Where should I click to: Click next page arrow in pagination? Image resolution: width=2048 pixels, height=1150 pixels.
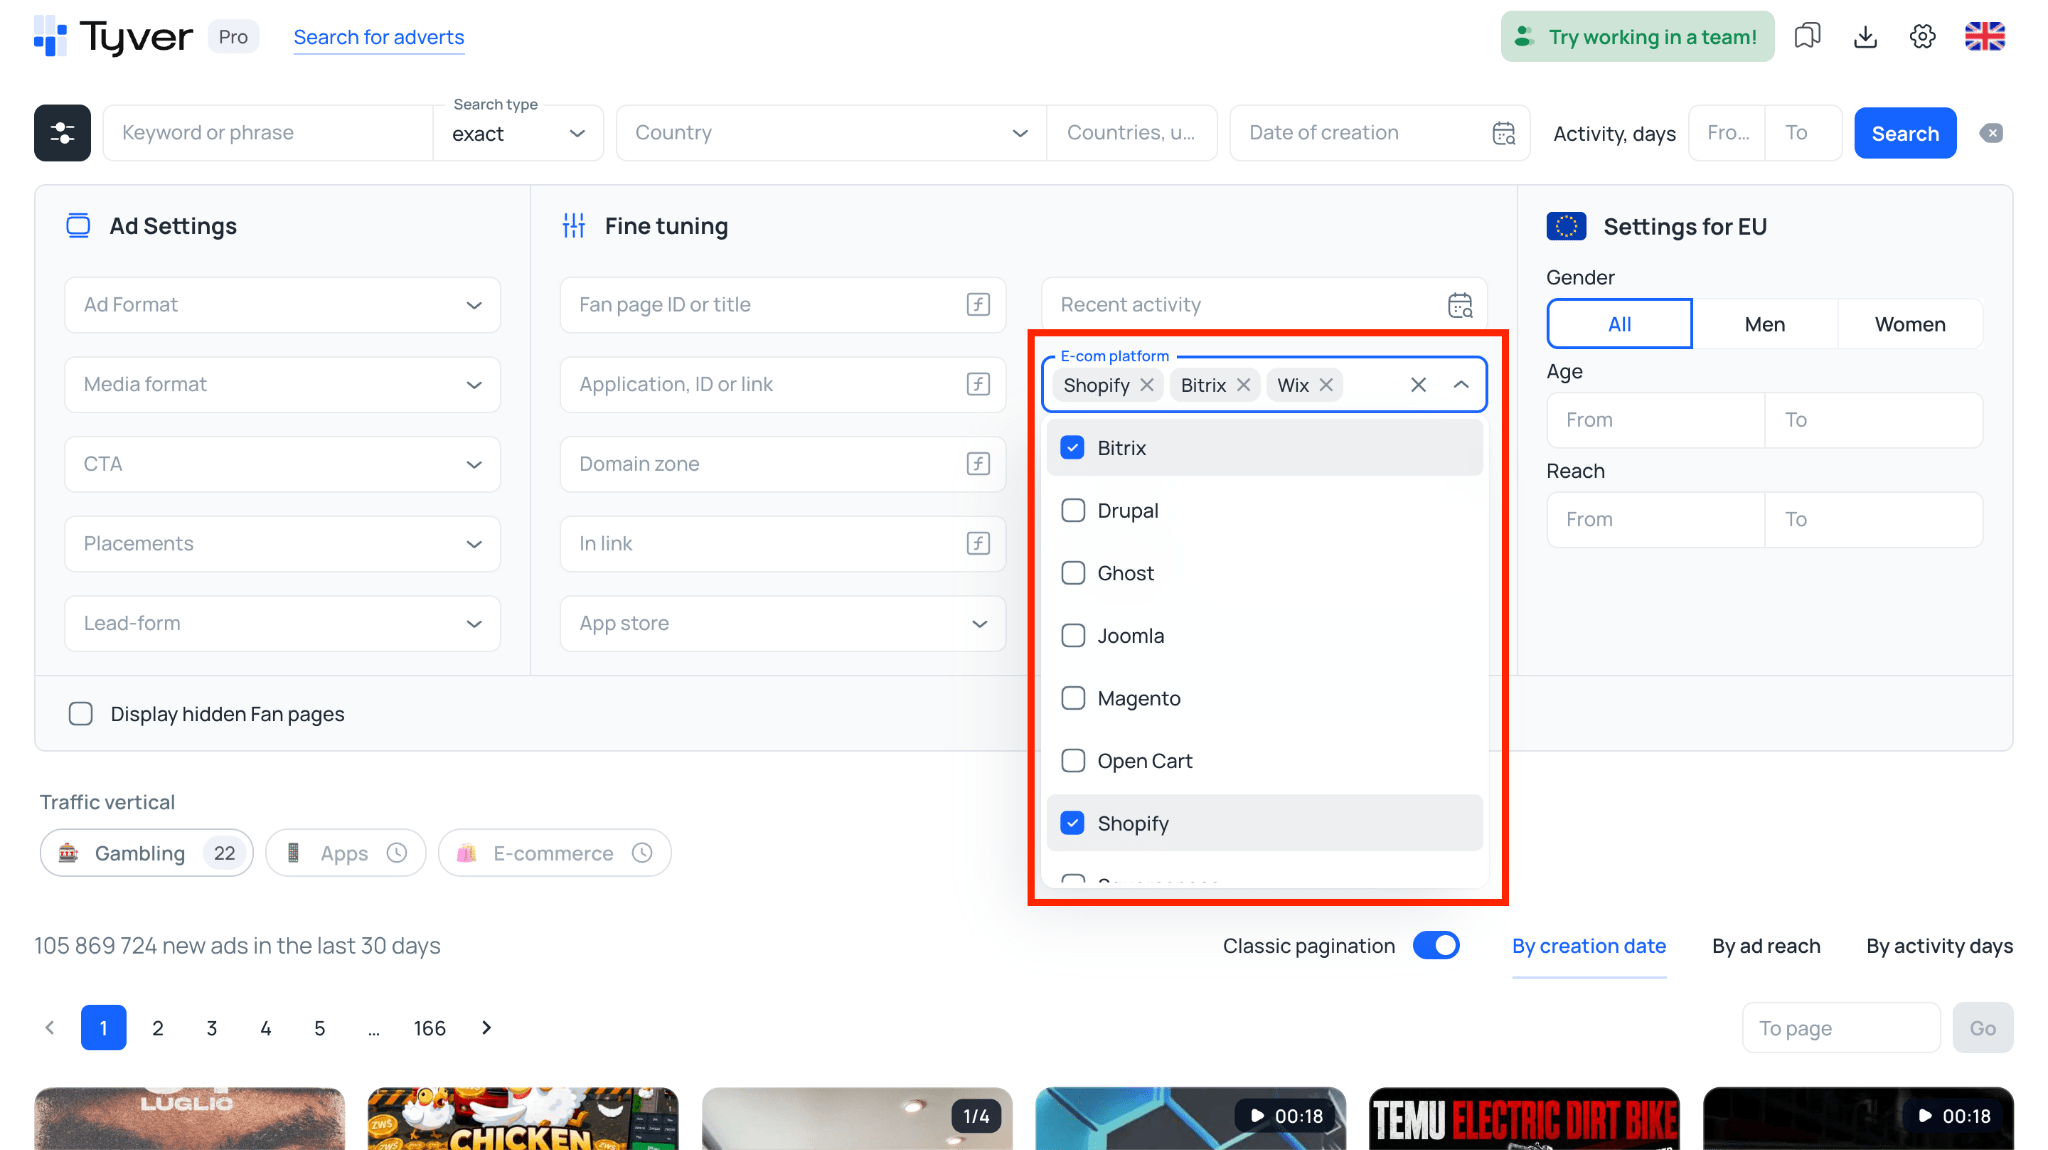[487, 1028]
